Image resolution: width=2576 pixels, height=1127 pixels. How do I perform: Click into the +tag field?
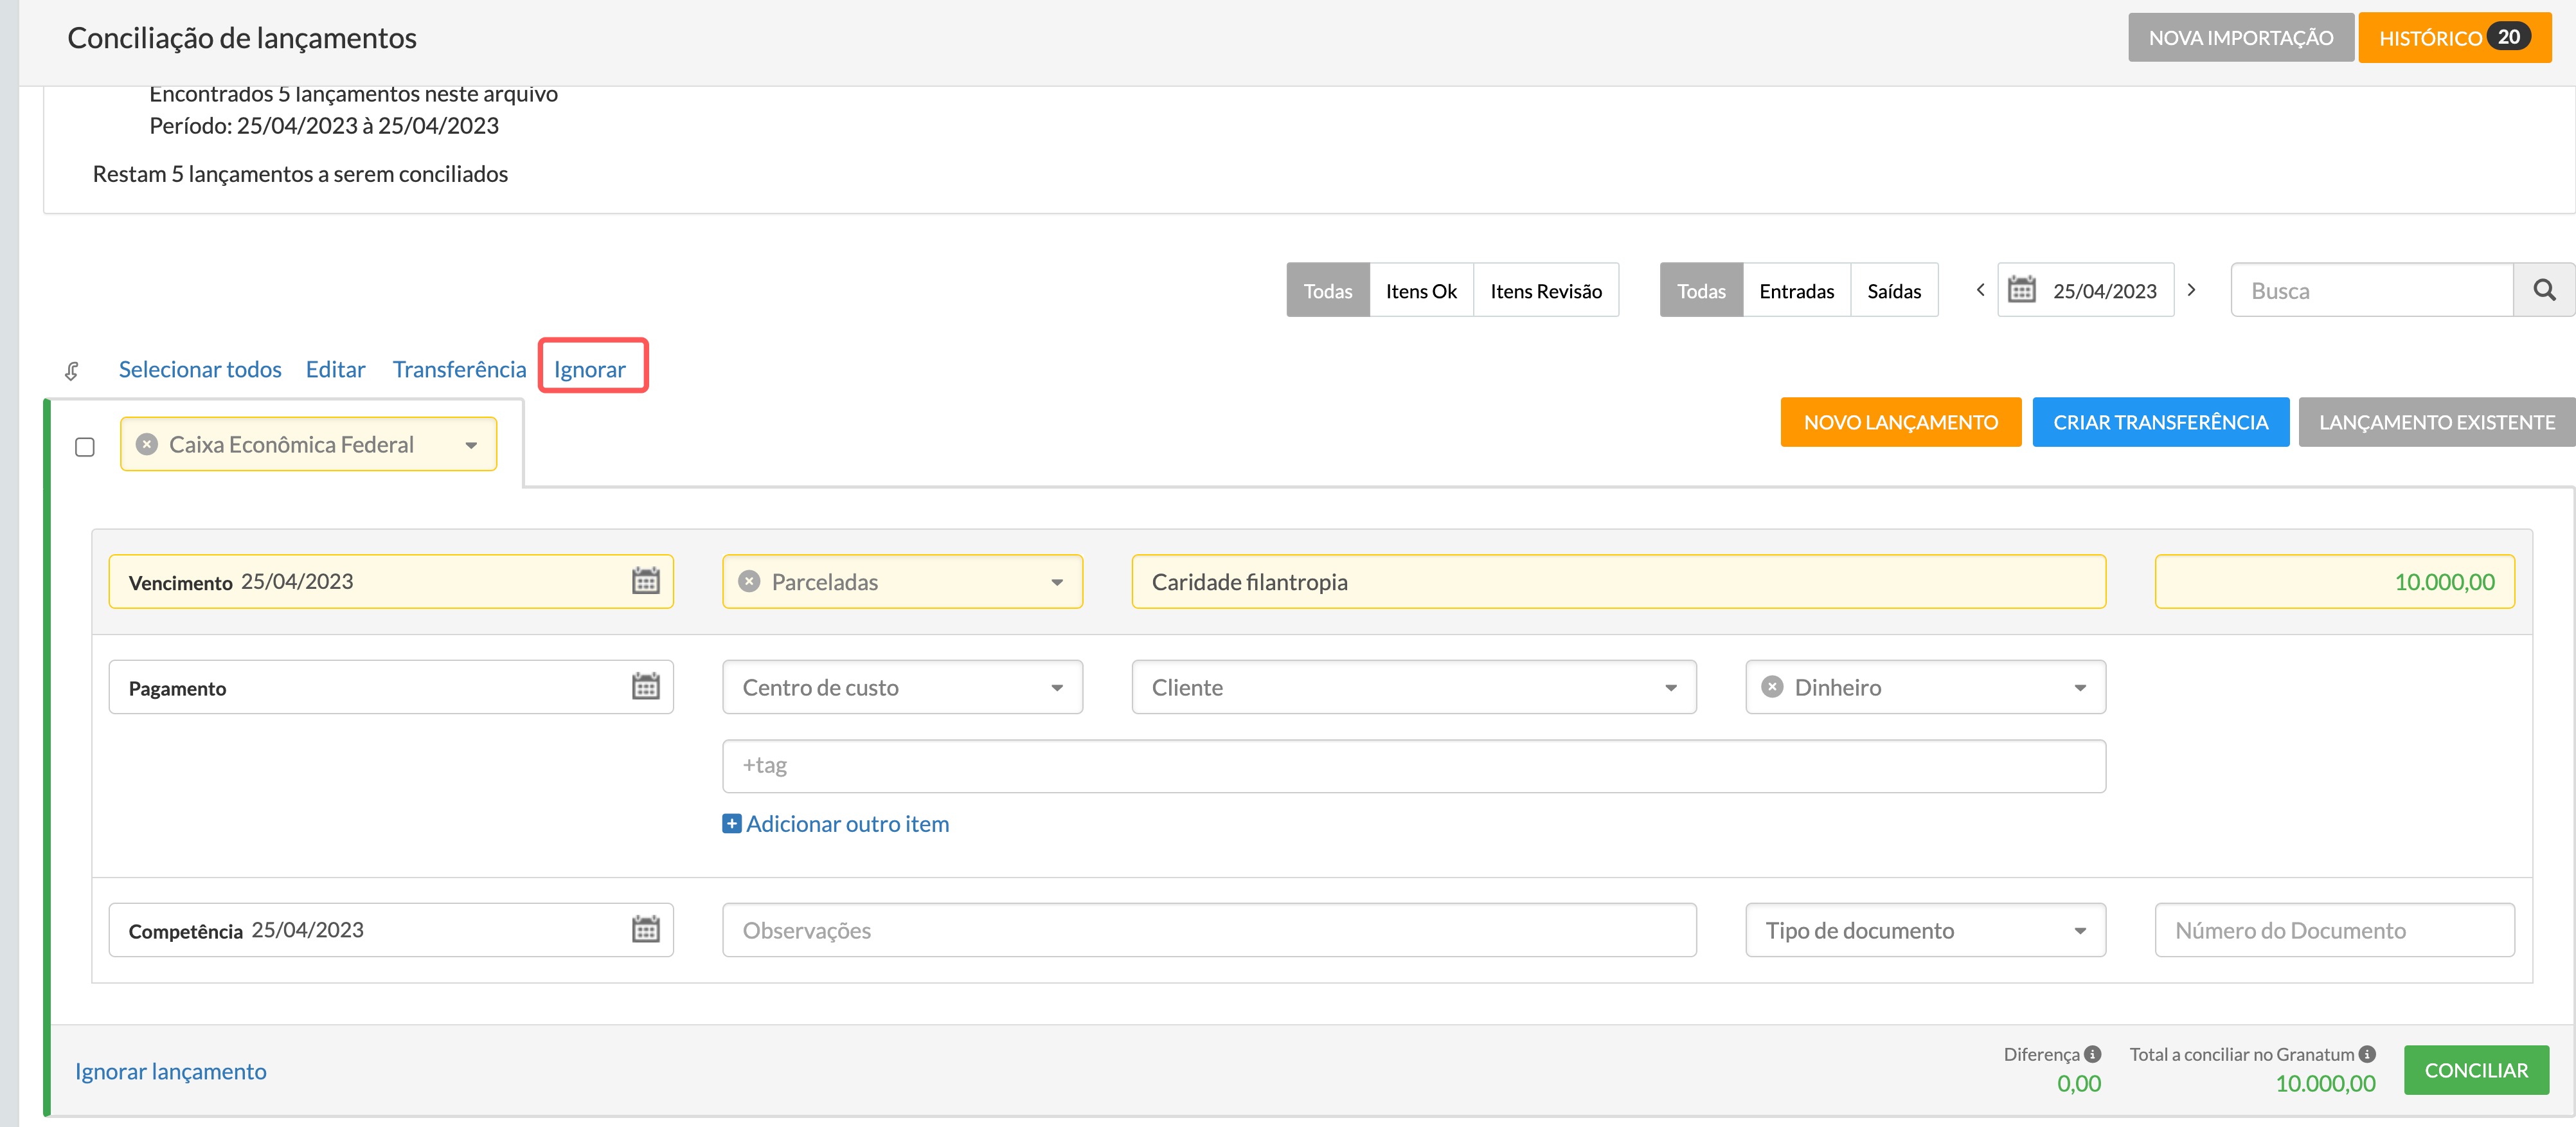1414,766
